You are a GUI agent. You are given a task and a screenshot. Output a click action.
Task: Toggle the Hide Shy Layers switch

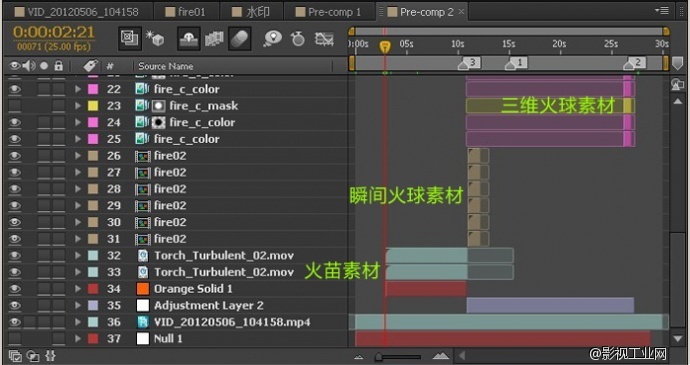pyautogui.click(x=189, y=38)
